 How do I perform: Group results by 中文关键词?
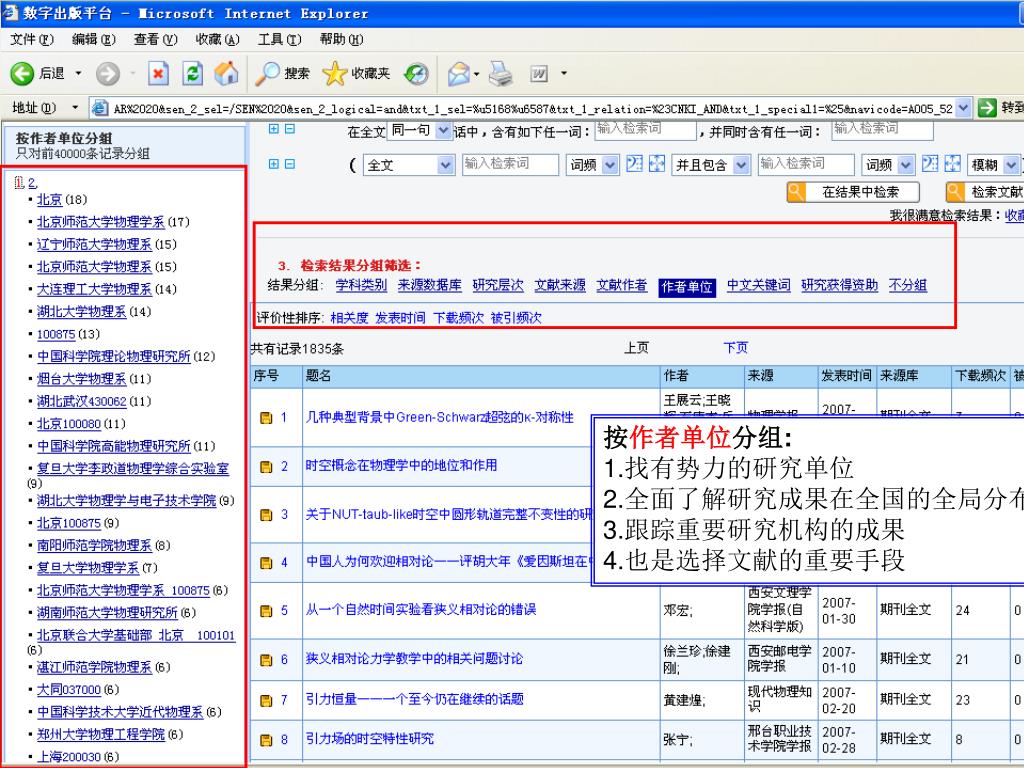click(759, 285)
